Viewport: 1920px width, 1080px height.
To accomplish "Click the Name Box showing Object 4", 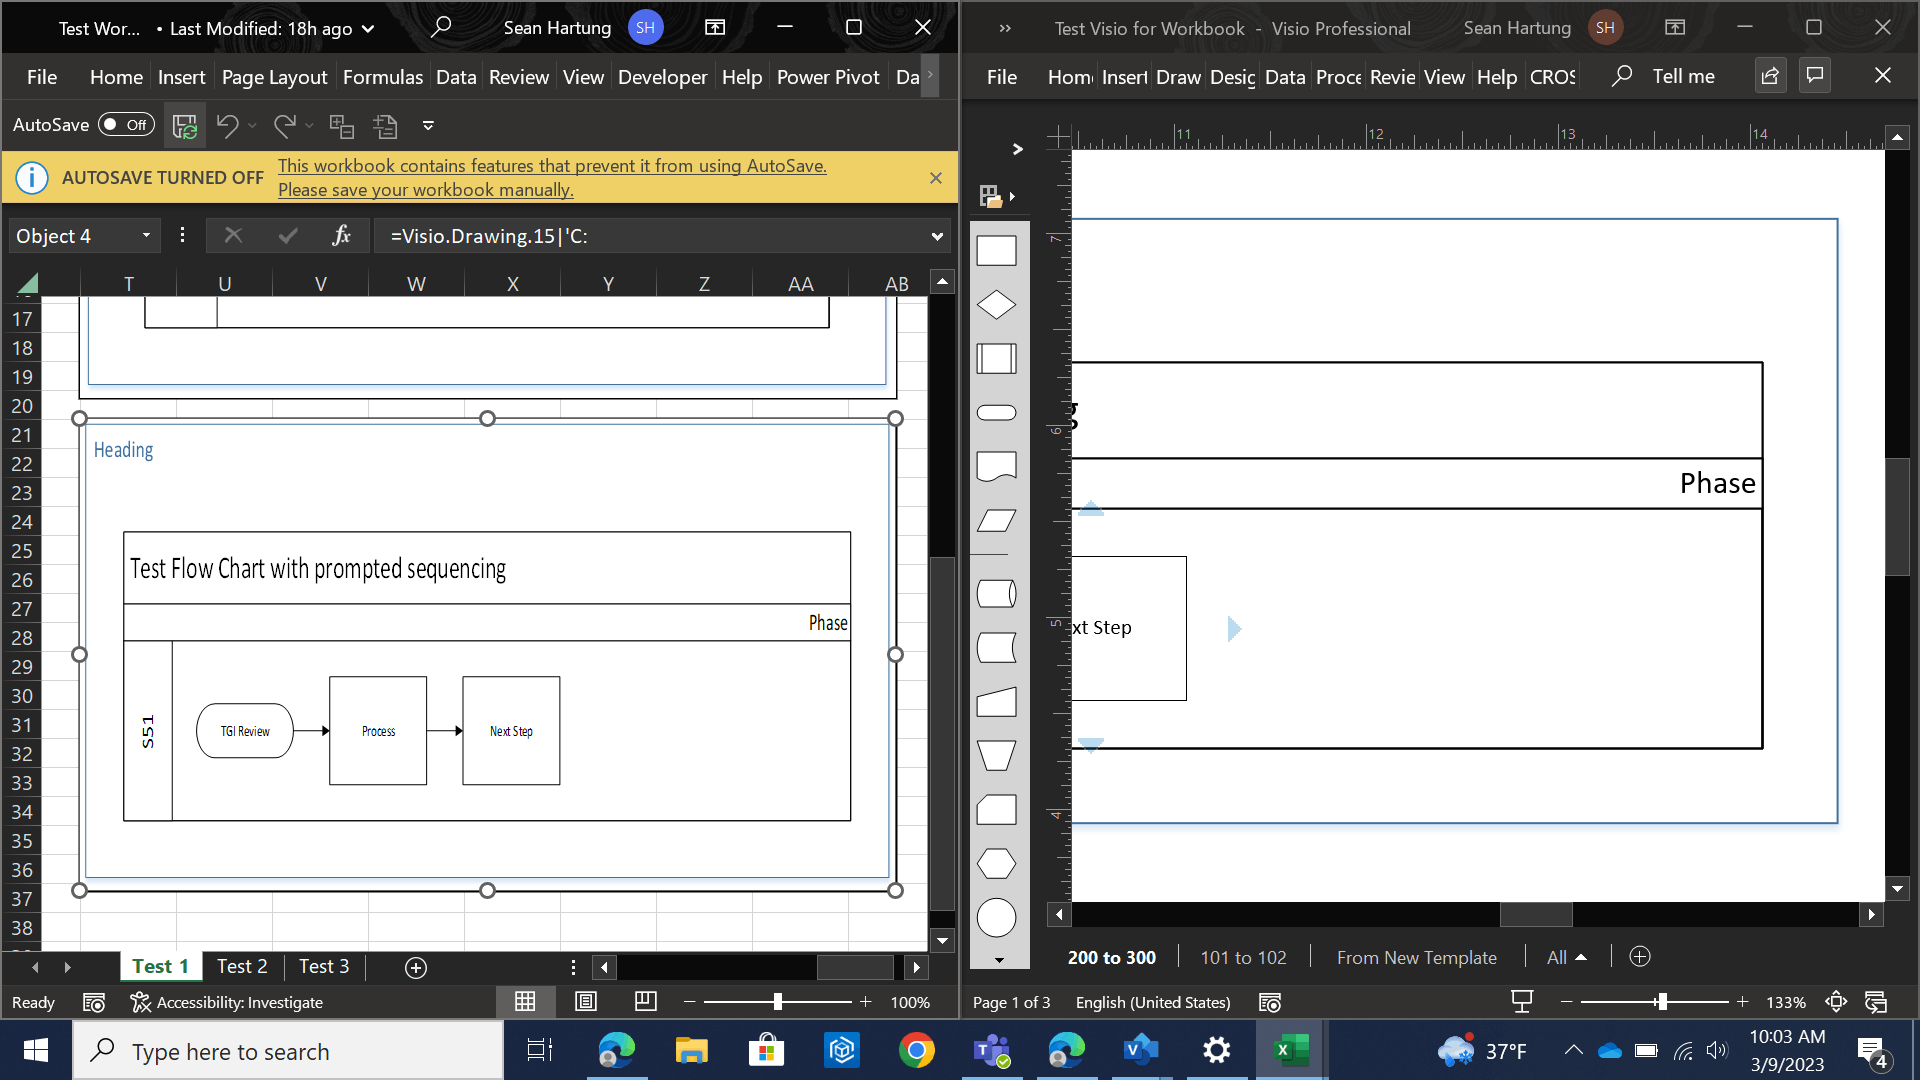I will pyautogui.click(x=72, y=236).
